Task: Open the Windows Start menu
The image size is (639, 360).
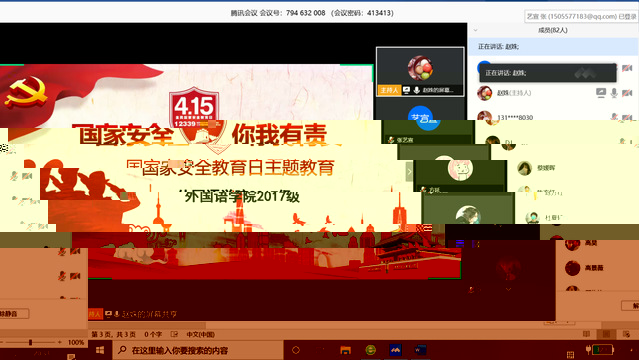Action: point(100,350)
